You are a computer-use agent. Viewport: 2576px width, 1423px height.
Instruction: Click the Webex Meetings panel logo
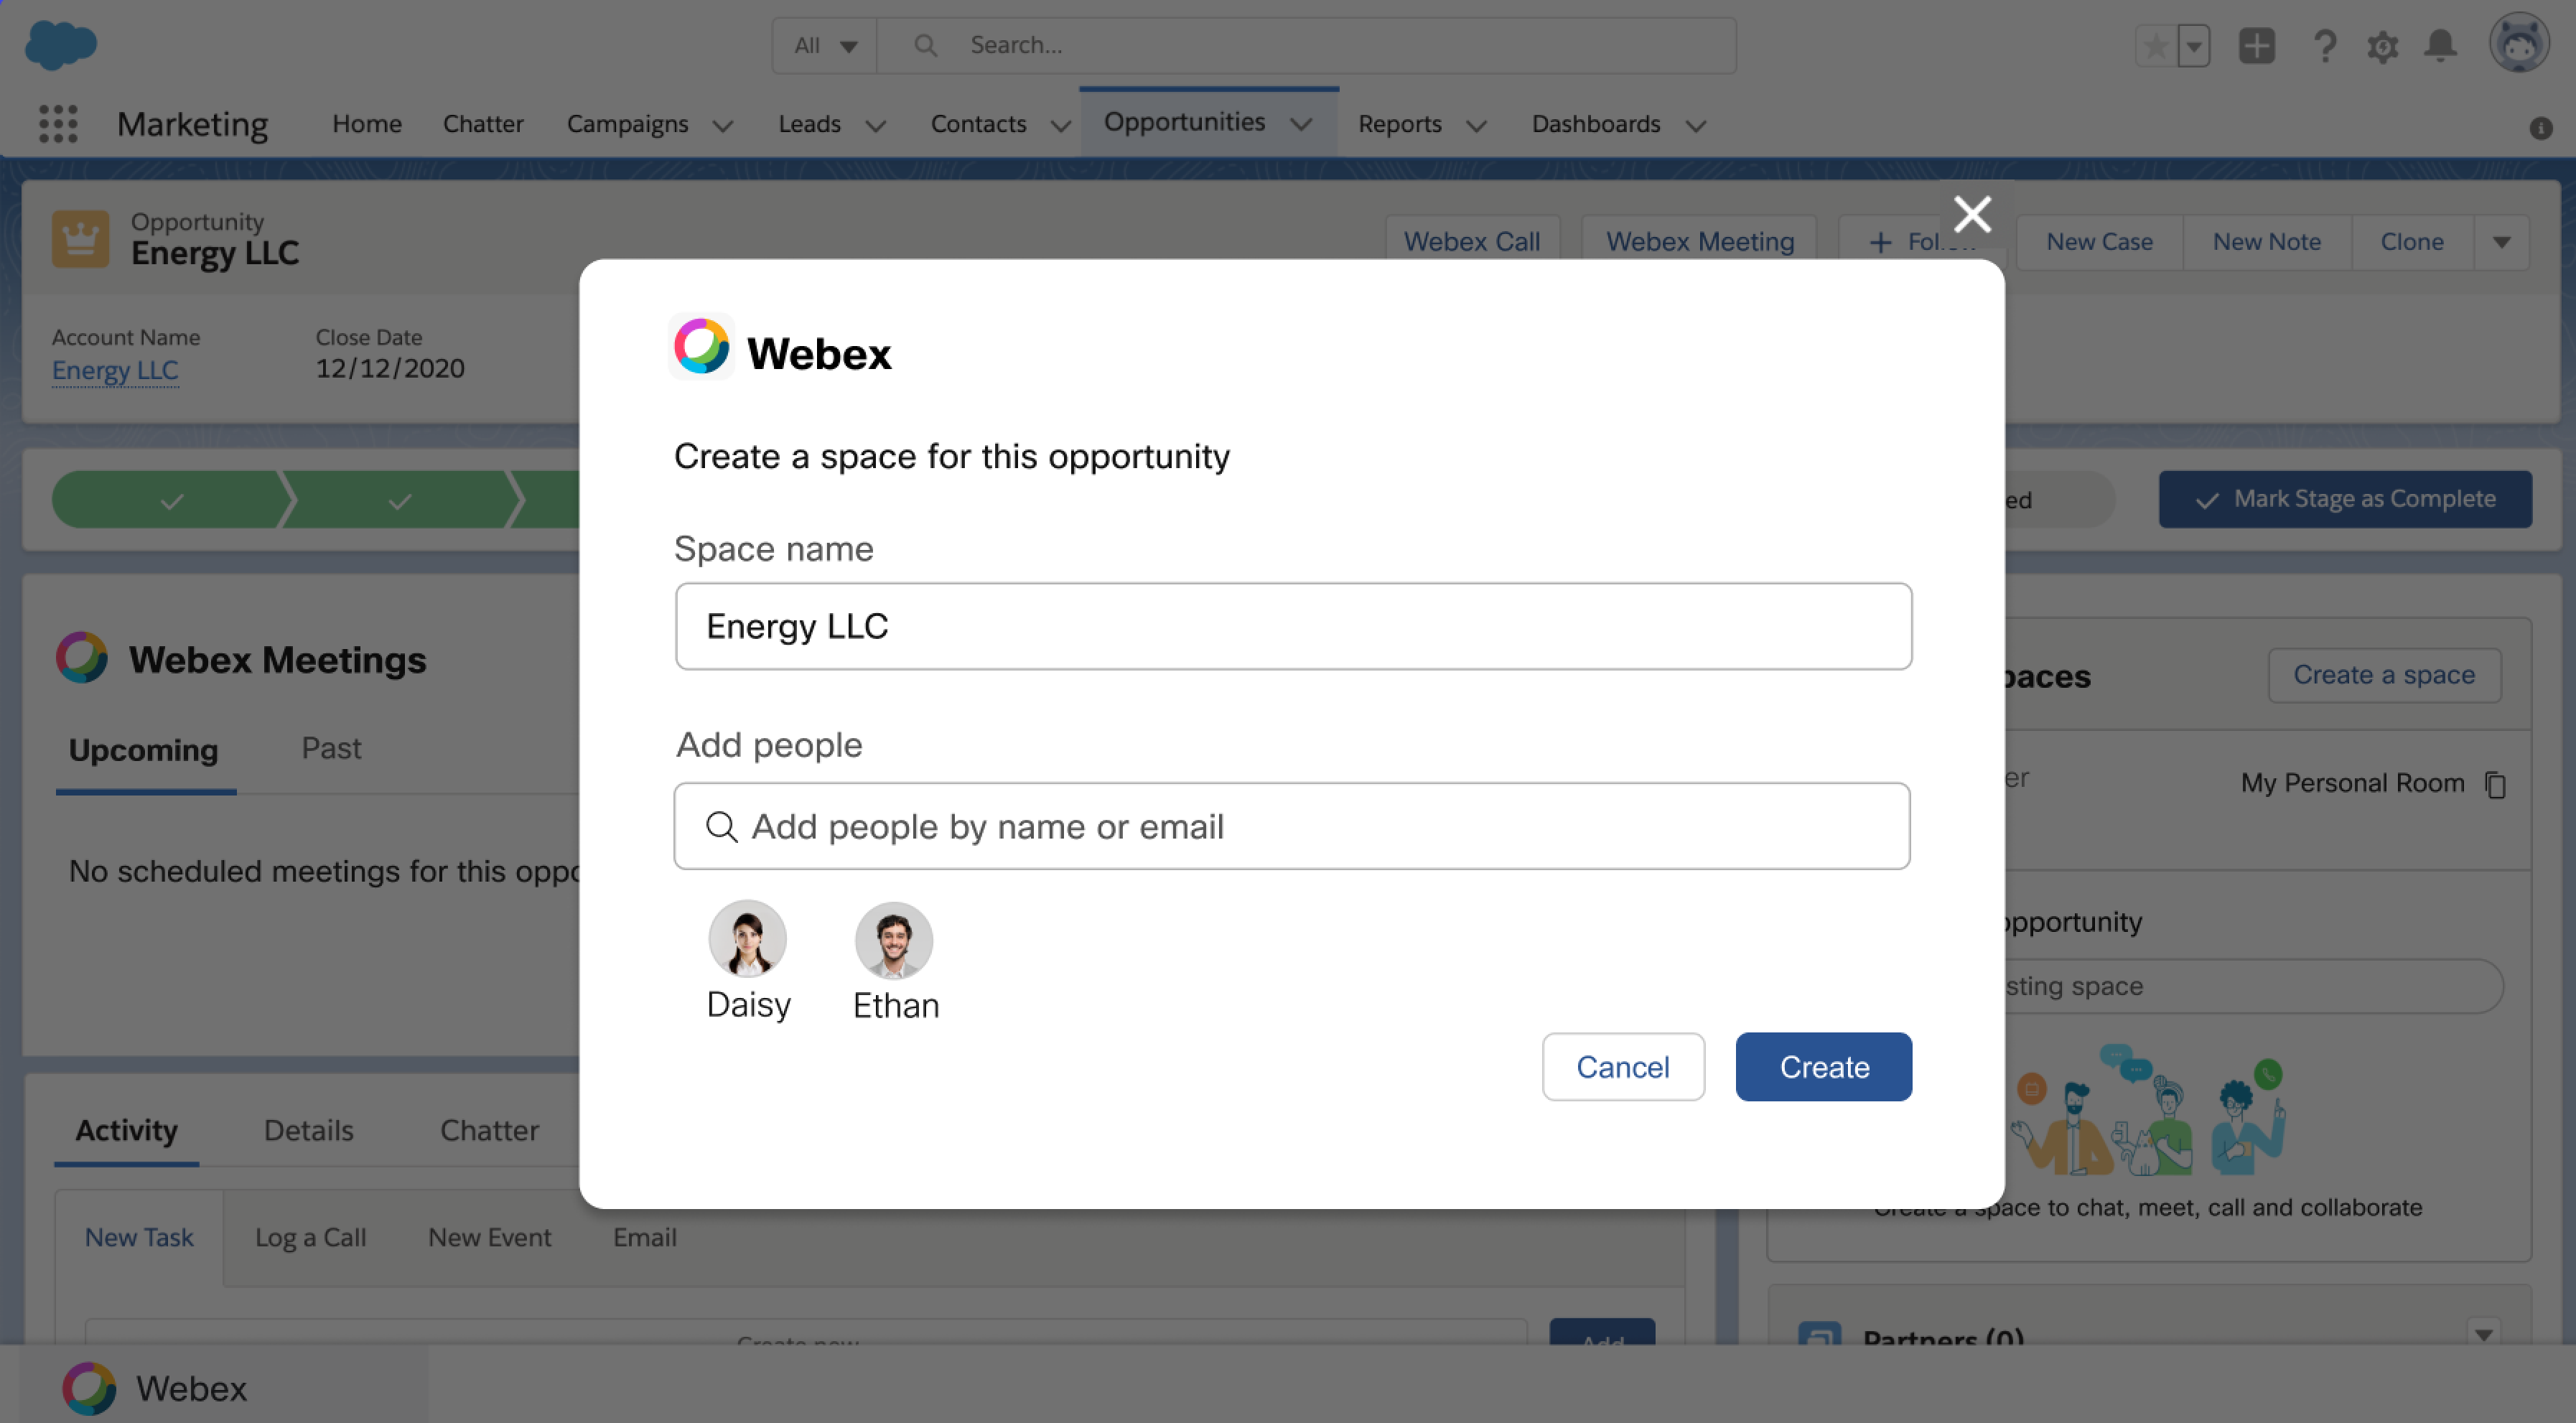pos(82,658)
